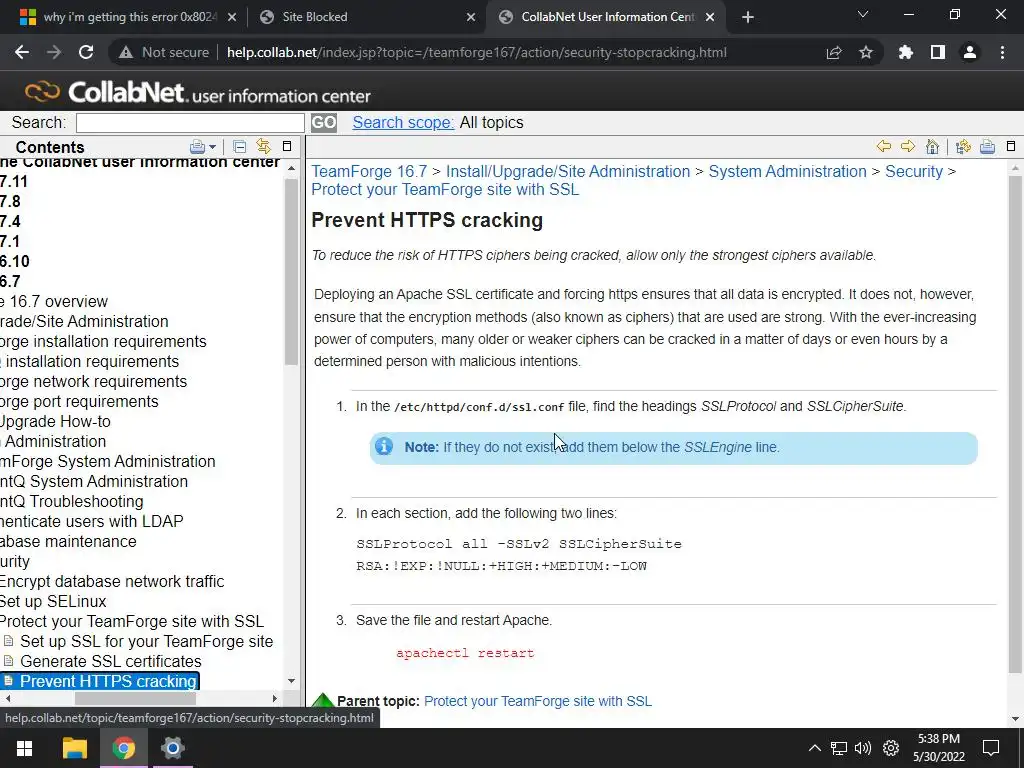This screenshot has width=1024, height=768.
Task: Open database maintenance topic
Action: click(69, 541)
